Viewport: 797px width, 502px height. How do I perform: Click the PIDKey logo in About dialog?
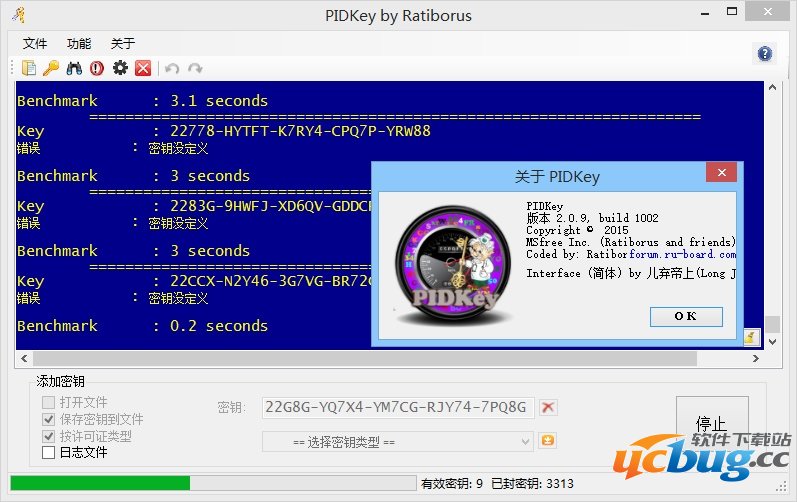[453, 264]
